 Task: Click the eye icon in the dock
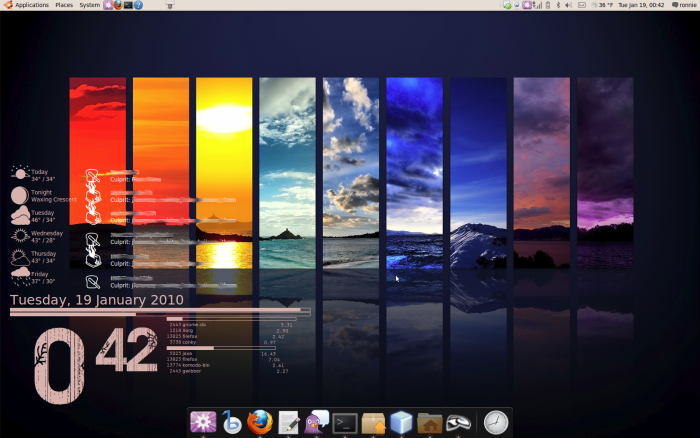[x=458, y=422]
